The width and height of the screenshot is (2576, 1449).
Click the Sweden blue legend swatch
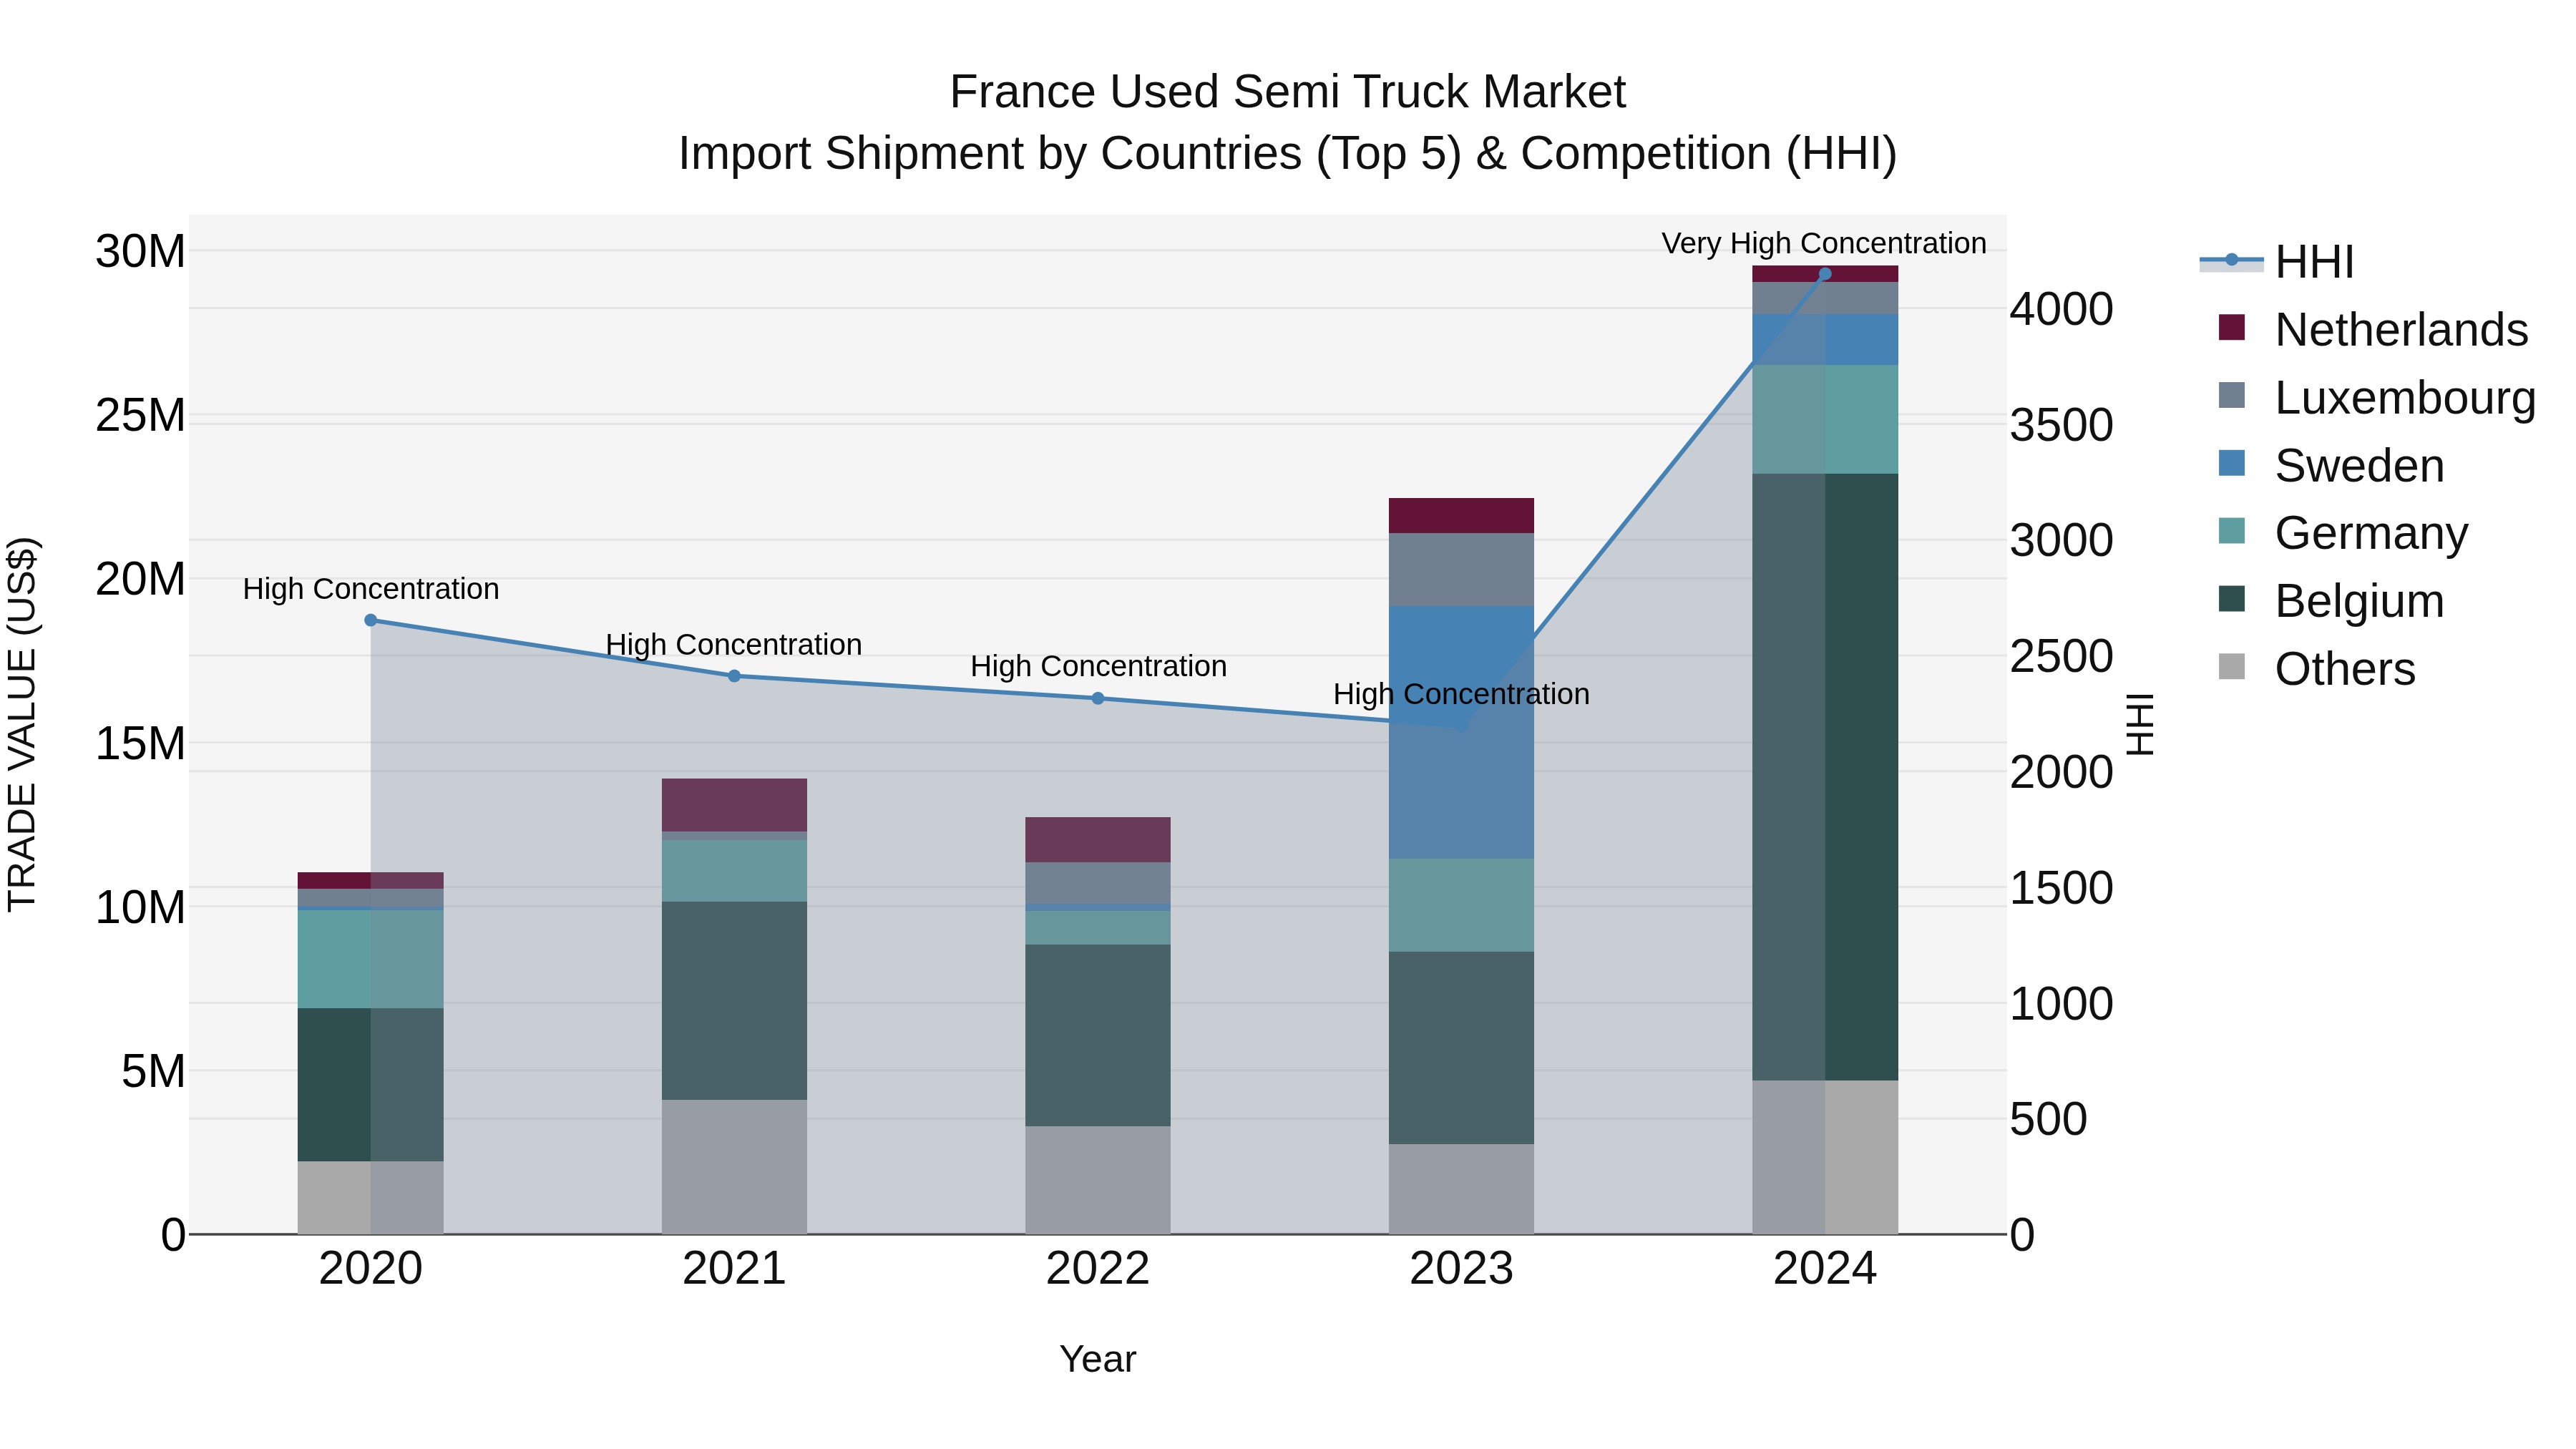(2231, 463)
